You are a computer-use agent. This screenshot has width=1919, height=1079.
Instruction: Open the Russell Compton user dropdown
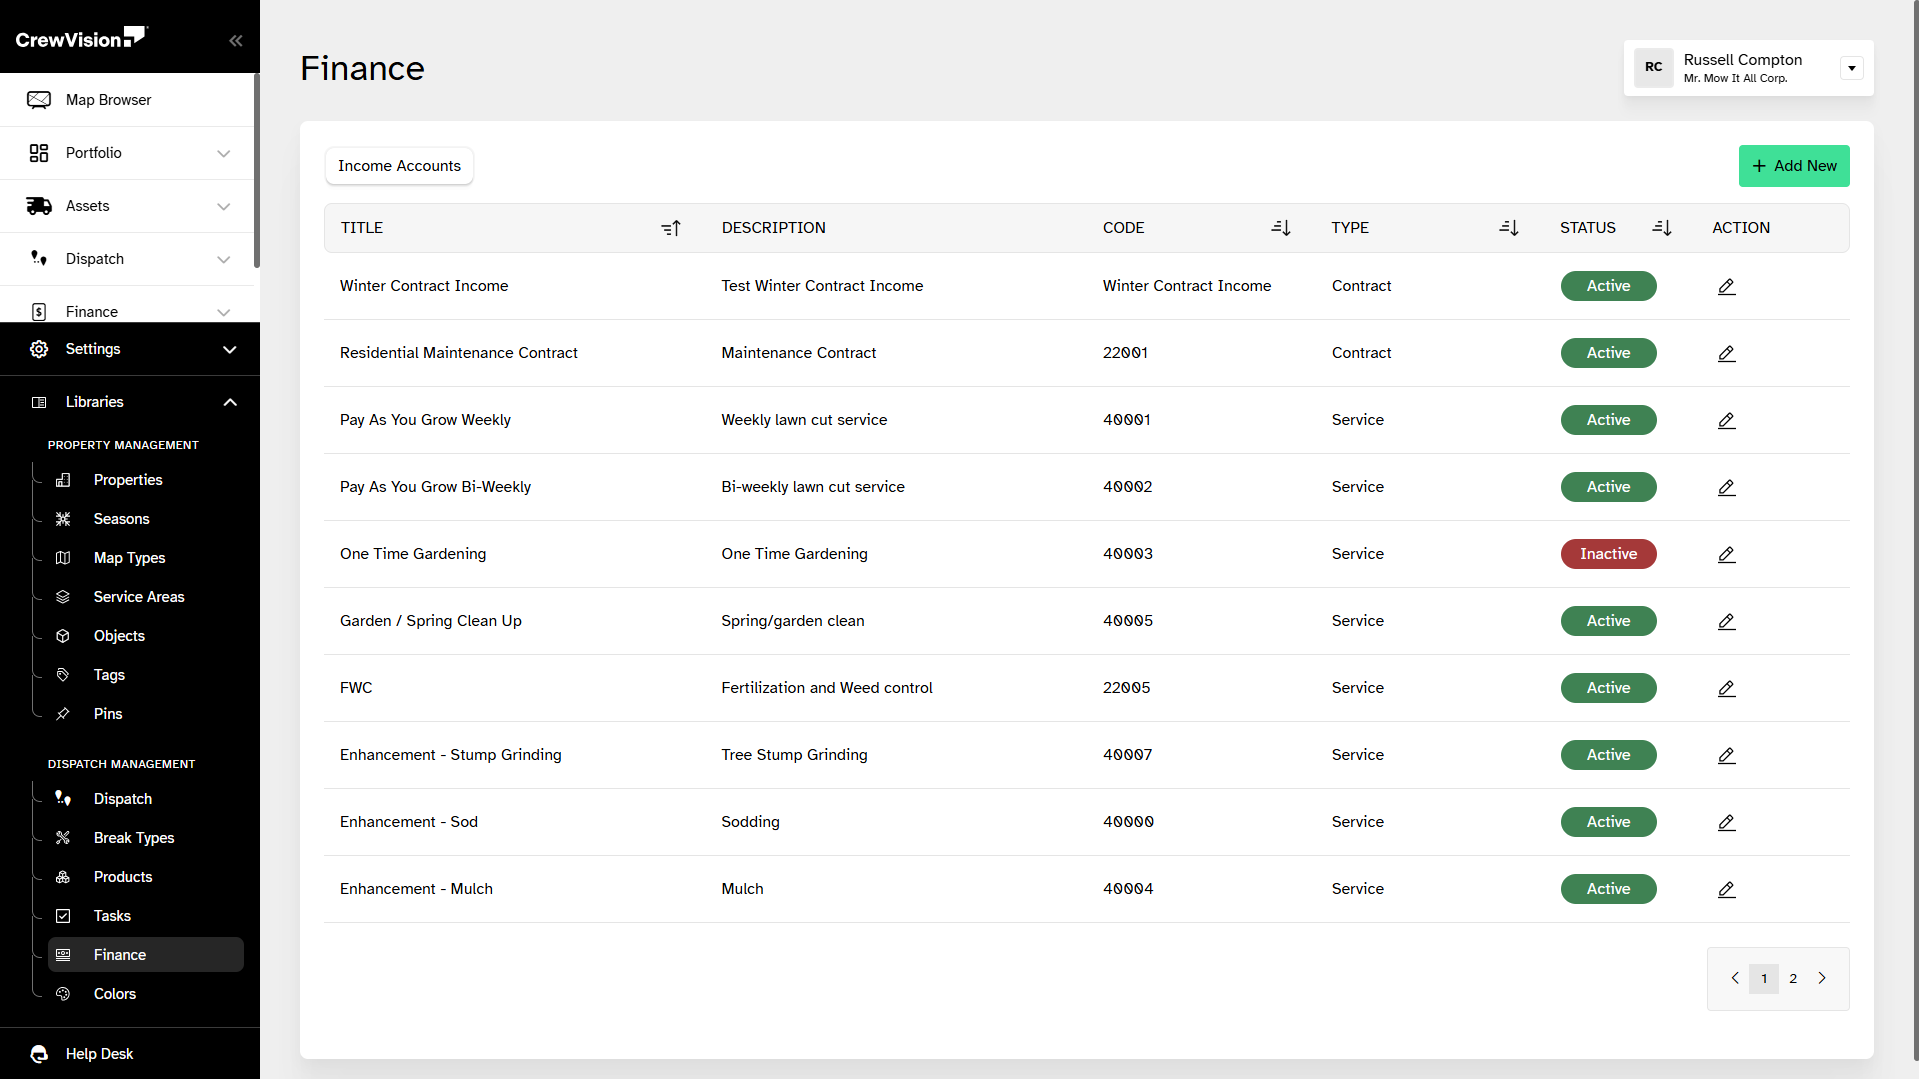tap(1852, 68)
